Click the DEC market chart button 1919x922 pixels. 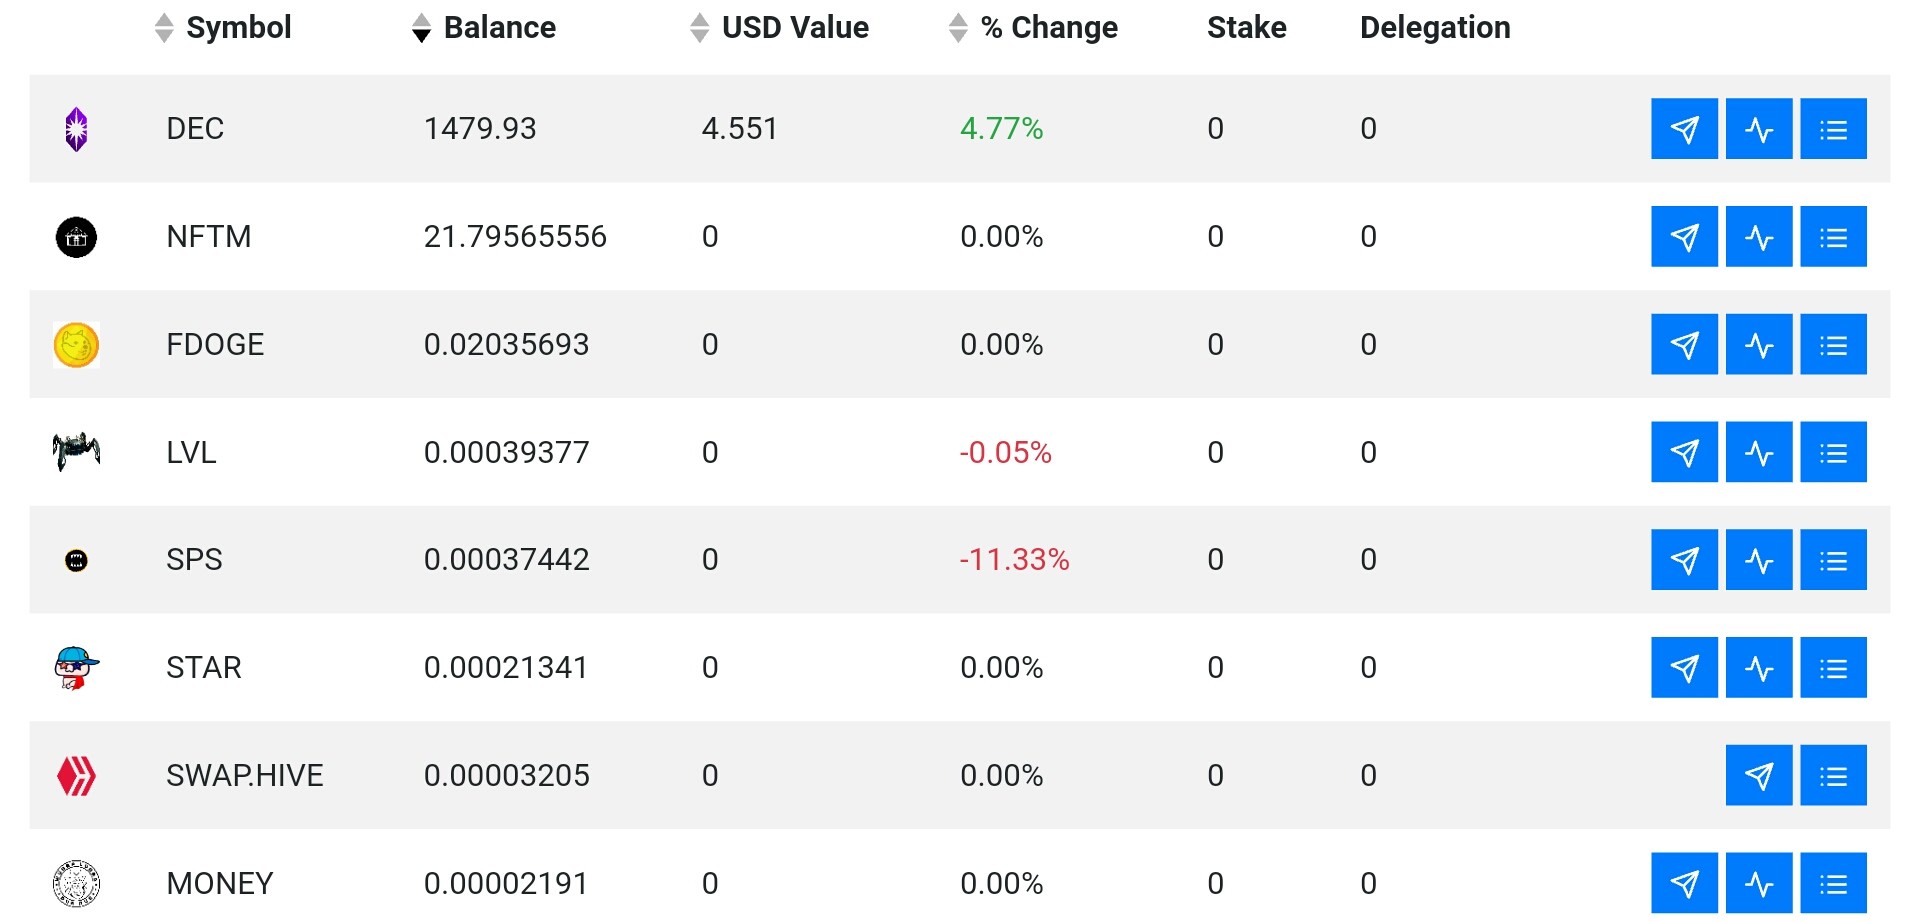[1759, 129]
